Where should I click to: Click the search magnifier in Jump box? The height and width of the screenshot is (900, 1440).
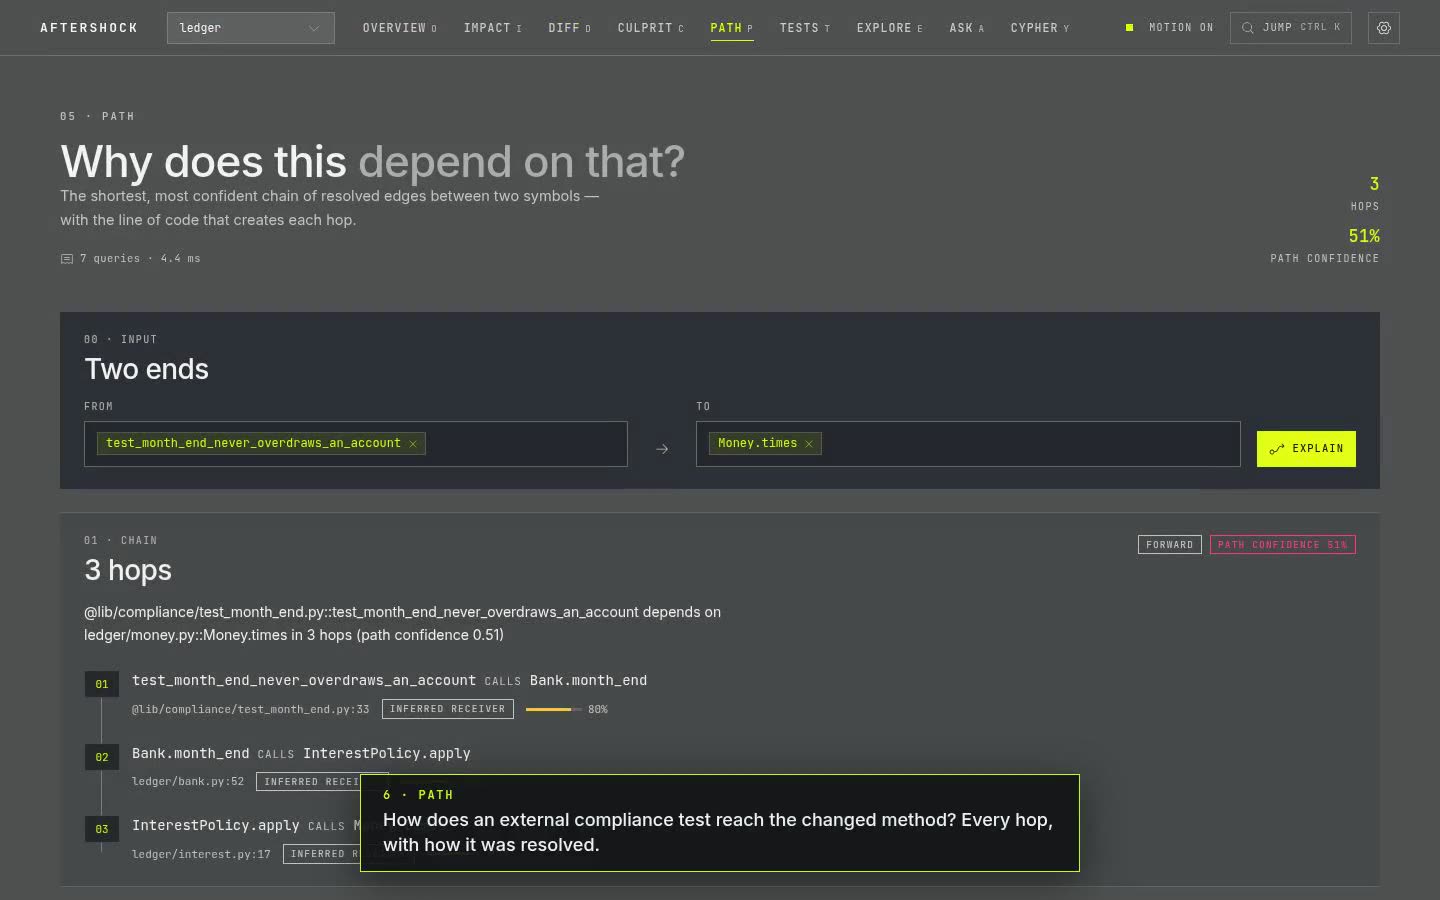click(1248, 28)
